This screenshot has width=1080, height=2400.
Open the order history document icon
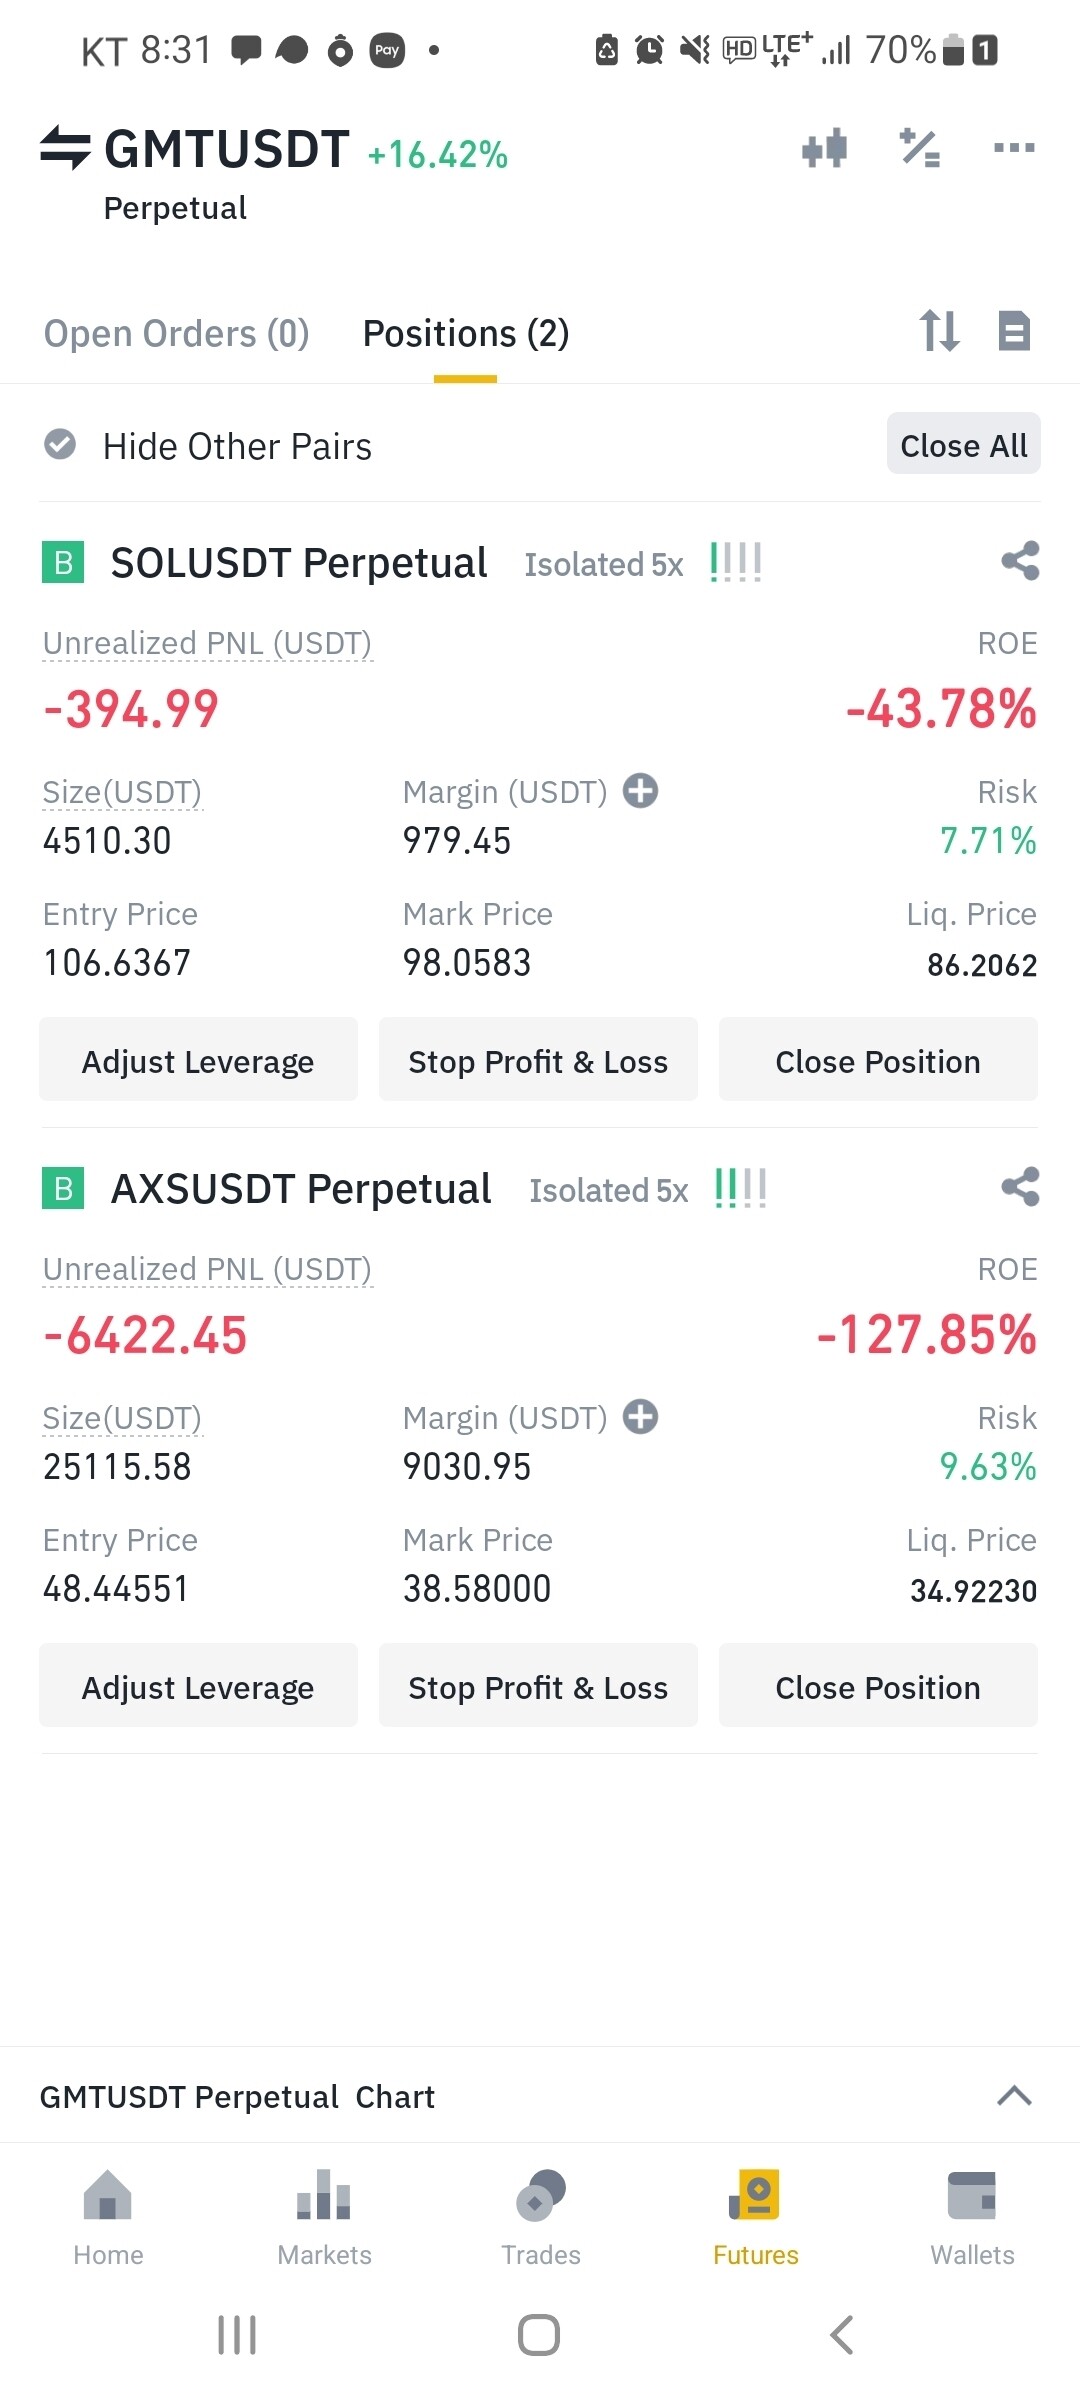tap(1014, 331)
